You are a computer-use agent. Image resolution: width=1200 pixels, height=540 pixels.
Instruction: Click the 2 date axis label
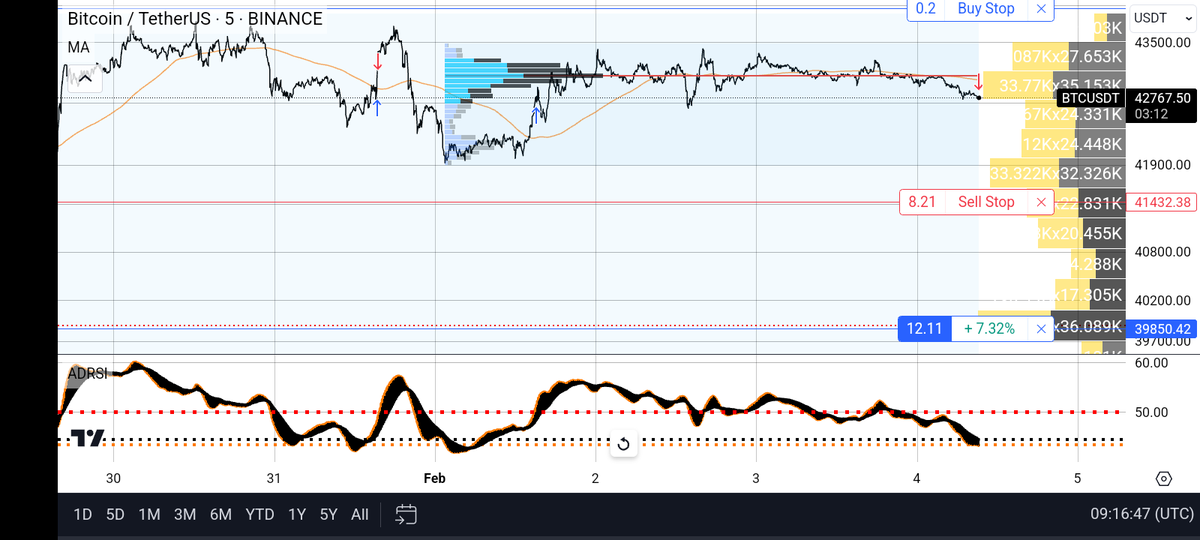(x=595, y=478)
